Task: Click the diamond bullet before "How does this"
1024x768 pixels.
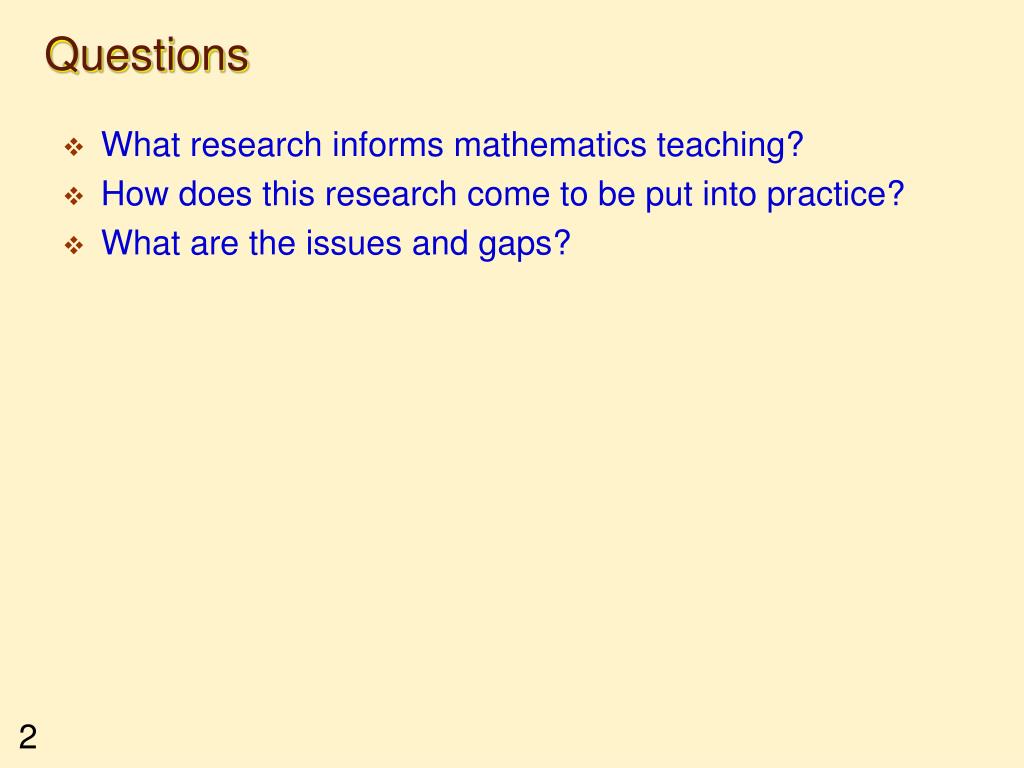Action: [x=74, y=196]
